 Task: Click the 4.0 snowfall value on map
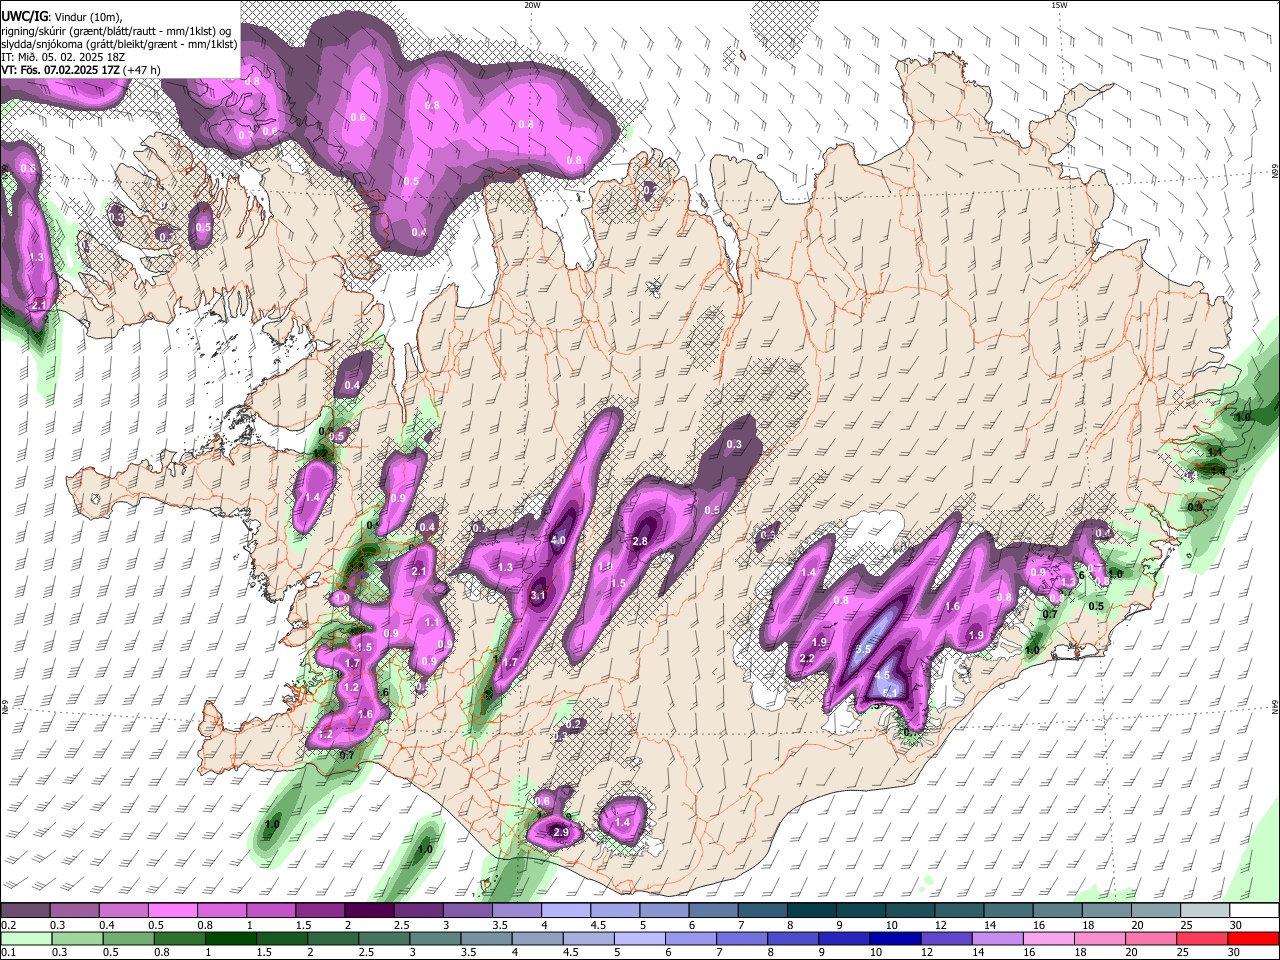click(558, 540)
